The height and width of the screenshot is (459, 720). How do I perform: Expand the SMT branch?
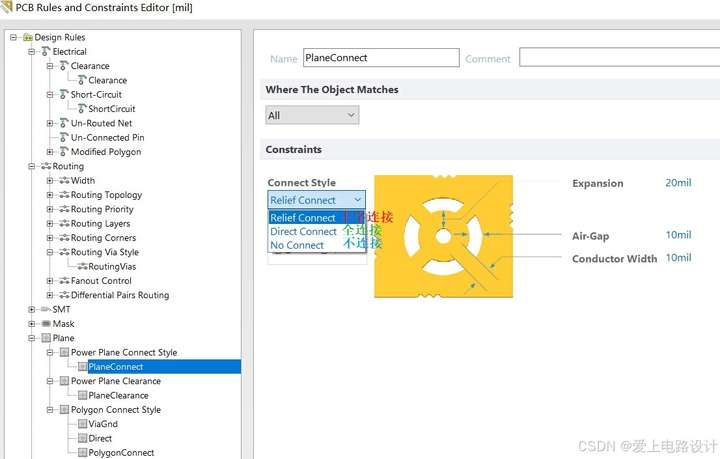click(x=31, y=309)
